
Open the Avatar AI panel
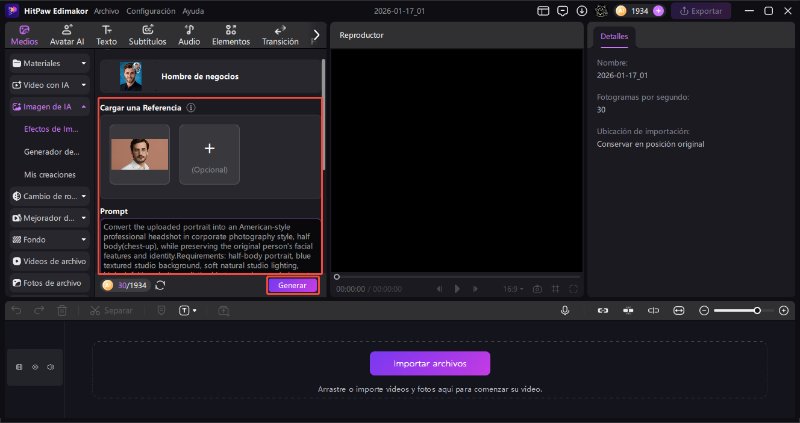(x=67, y=35)
